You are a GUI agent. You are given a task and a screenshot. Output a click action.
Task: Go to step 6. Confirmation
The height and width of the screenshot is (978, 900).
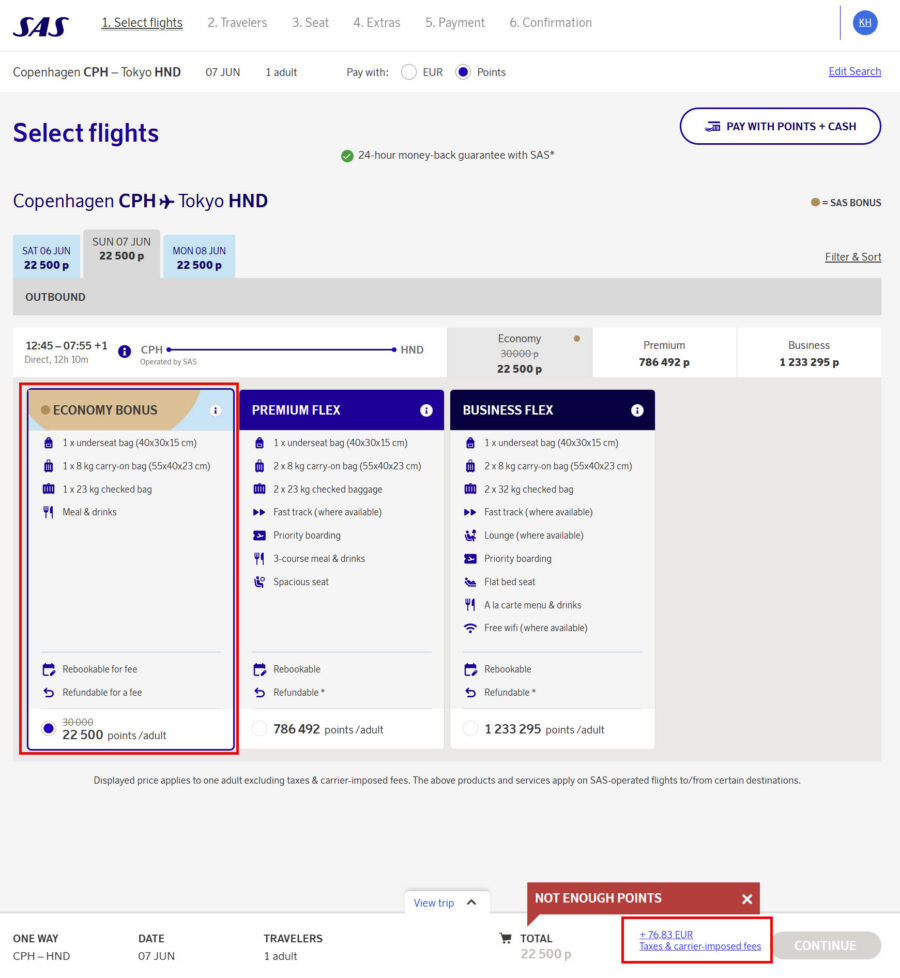(x=551, y=23)
